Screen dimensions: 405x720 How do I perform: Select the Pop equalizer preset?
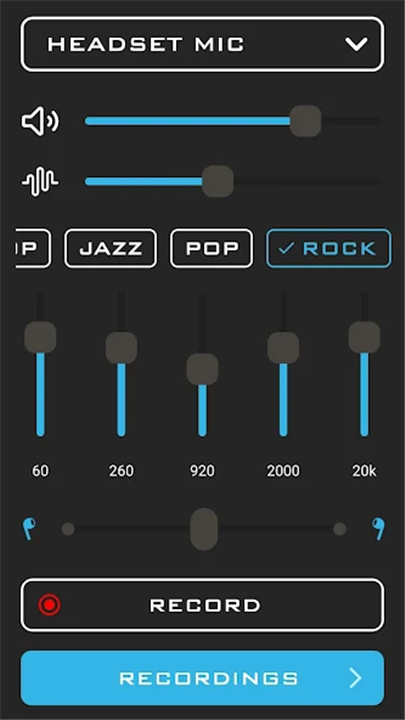(212, 248)
